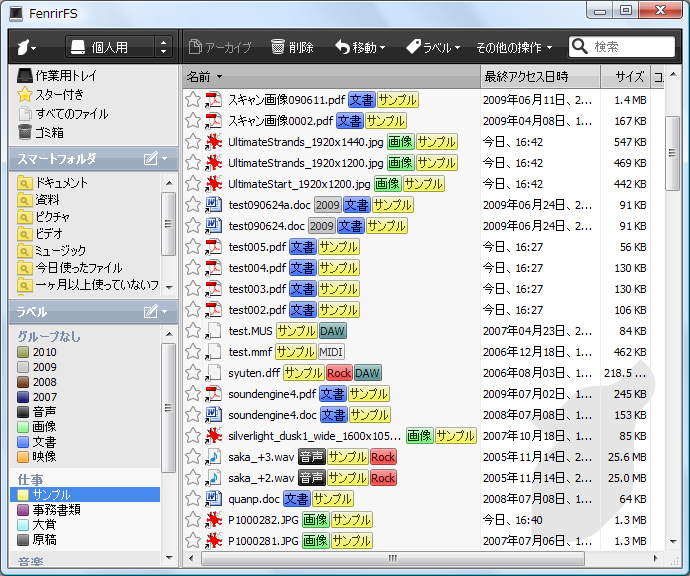Screen dimensions: 690x576
Task: Select the file test003.pdf
Action: click(257, 289)
